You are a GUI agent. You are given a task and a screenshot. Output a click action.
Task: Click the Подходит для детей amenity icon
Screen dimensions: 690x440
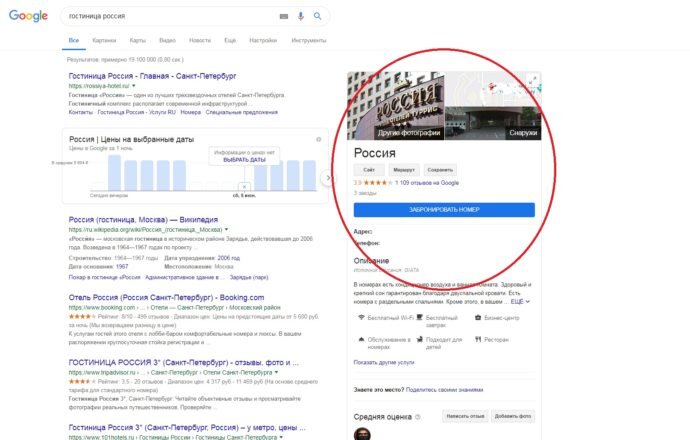[x=419, y=339]
